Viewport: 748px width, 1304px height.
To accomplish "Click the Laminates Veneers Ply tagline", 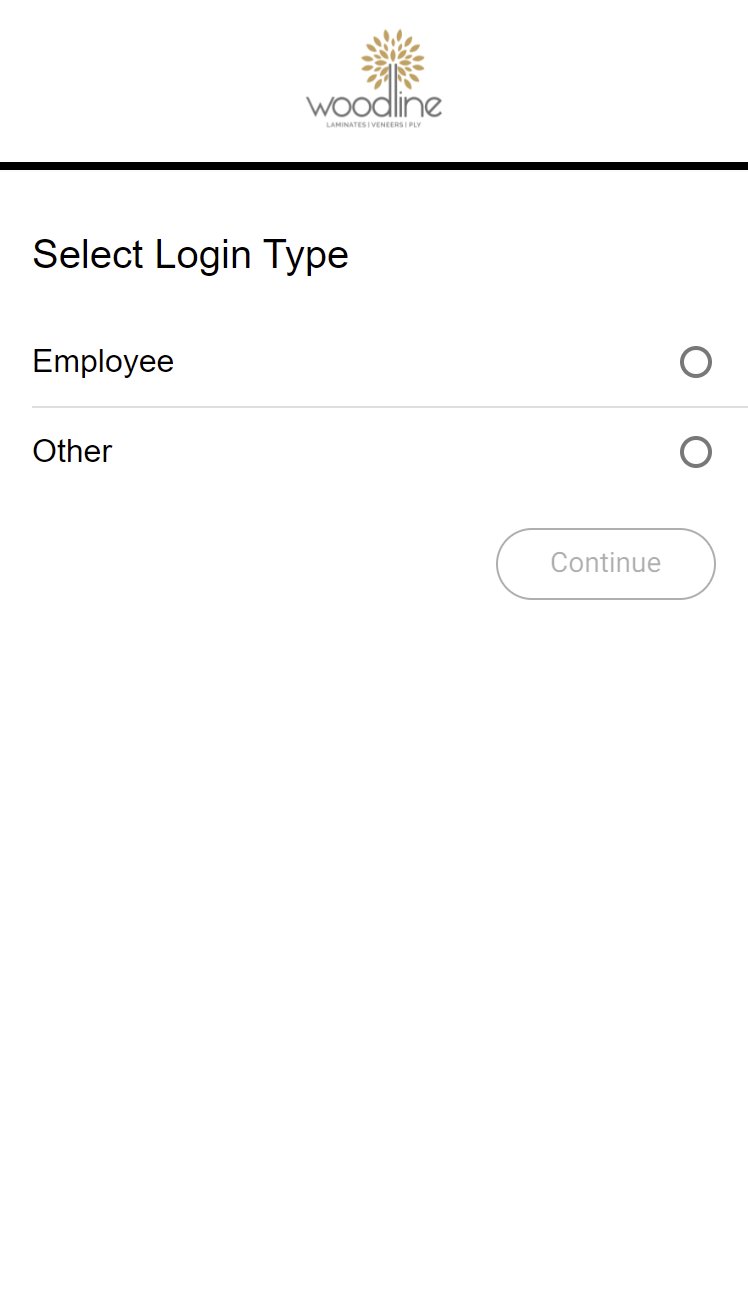I will [x=374, y=125].
